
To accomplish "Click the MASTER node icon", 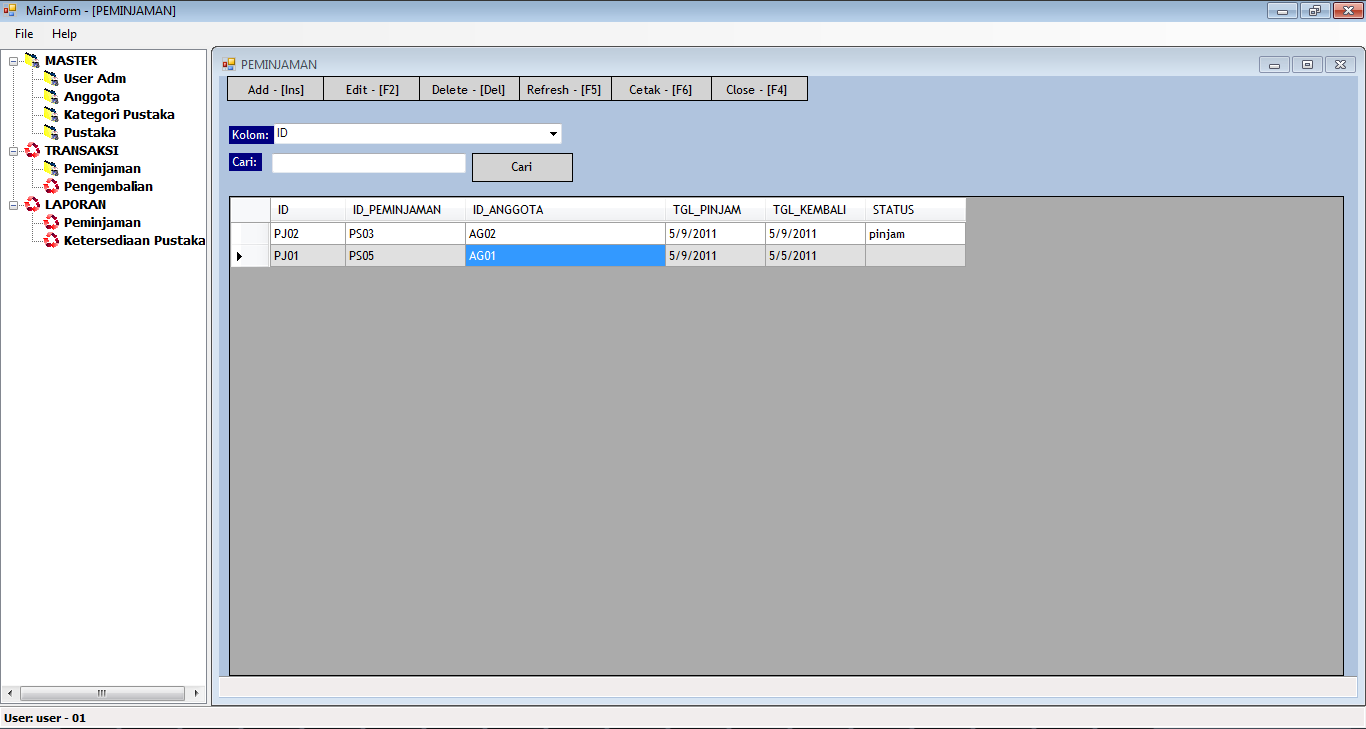I will pos(32,61).
